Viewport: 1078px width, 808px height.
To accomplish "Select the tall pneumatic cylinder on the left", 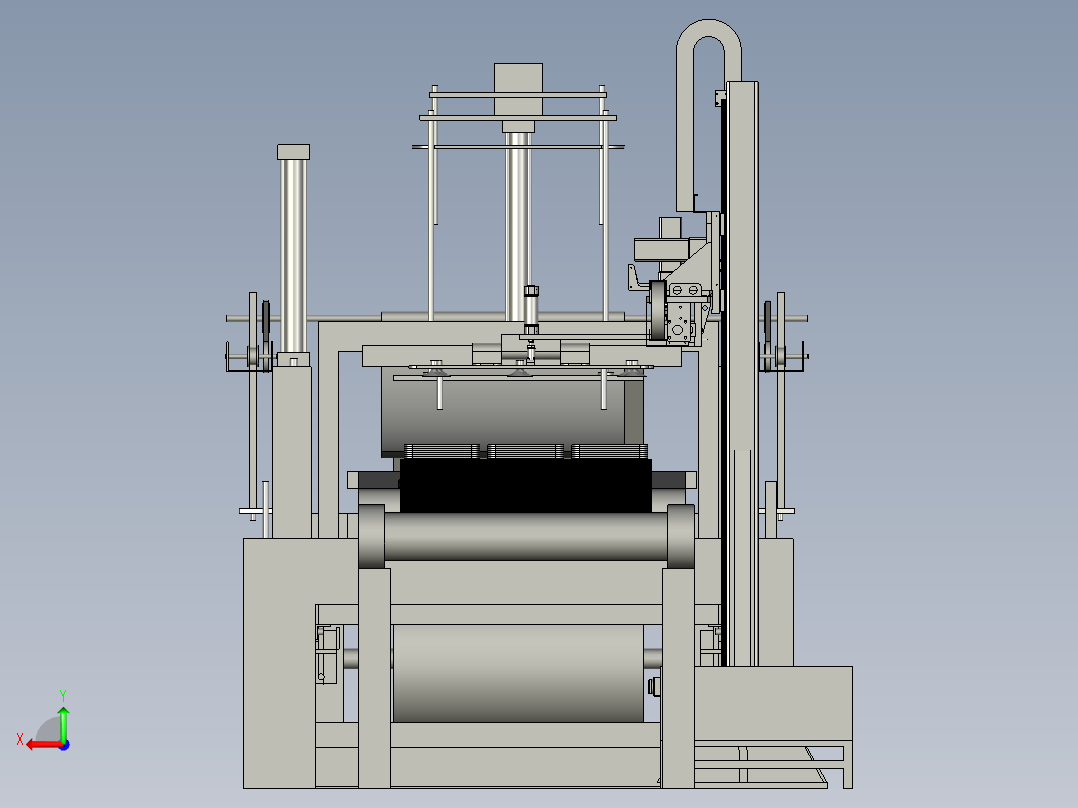I will click(x=294, y=256).
